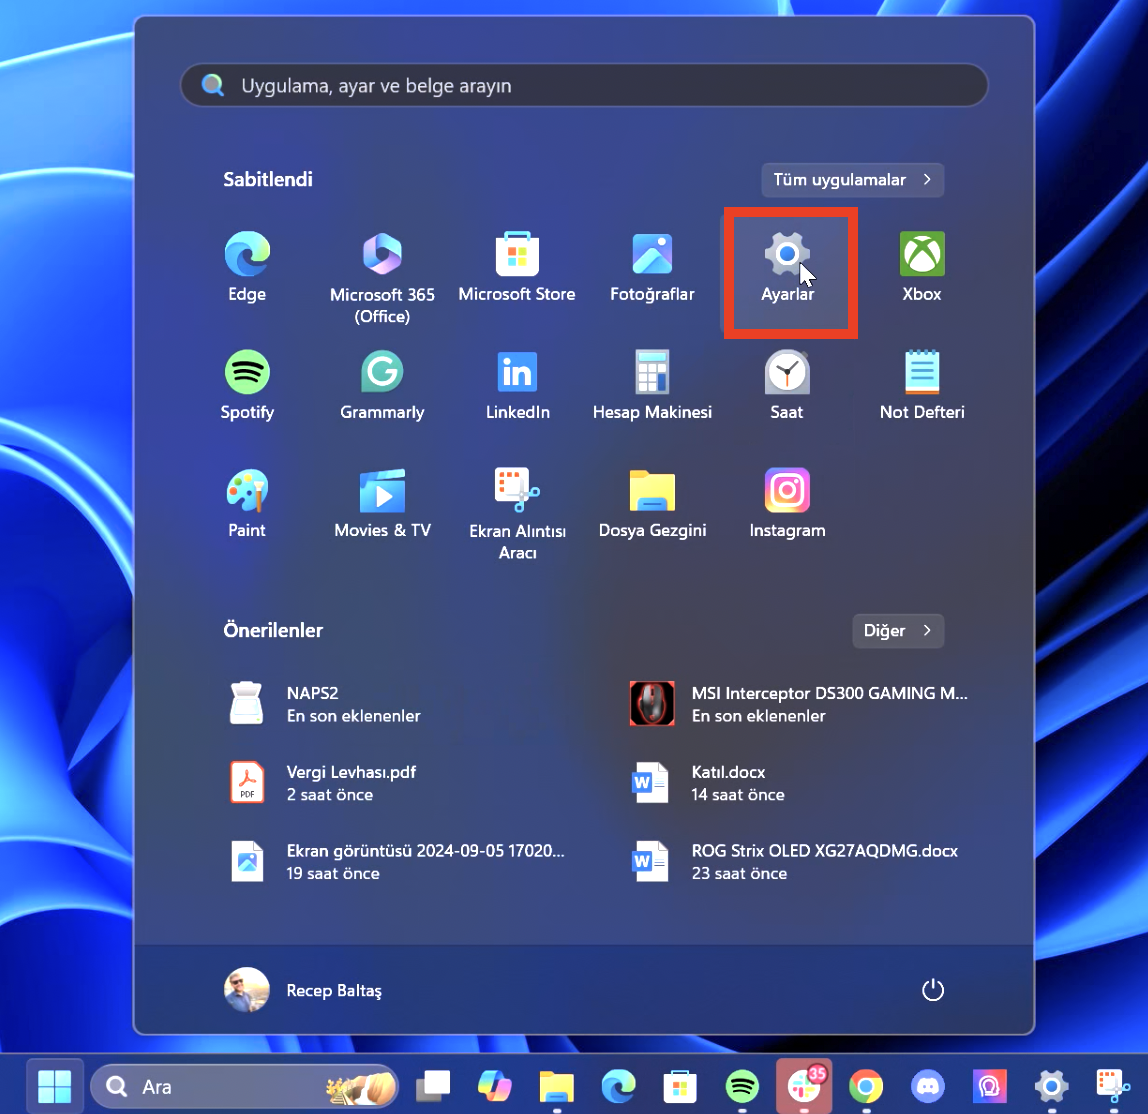1148x1114 pixels.
Task: Open the Paint app
Action: (x=247, y=504)
